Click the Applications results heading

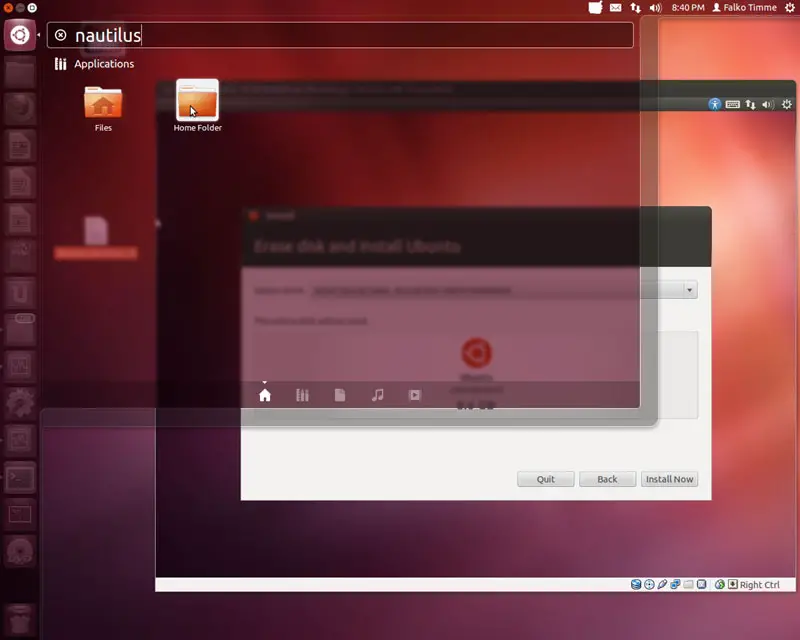[x=104, y=64]
